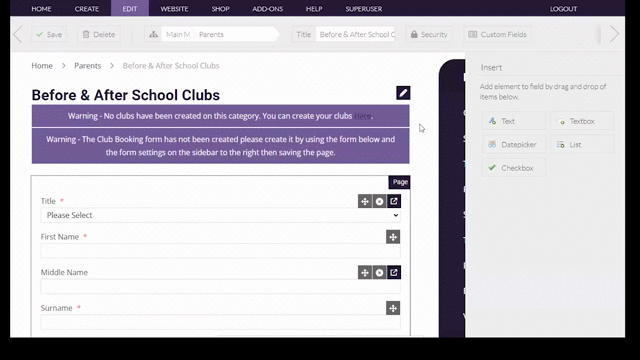This screenshot has height=360, width=640.
Task: Click the Delete button
Action: click(x=99, y=35)
